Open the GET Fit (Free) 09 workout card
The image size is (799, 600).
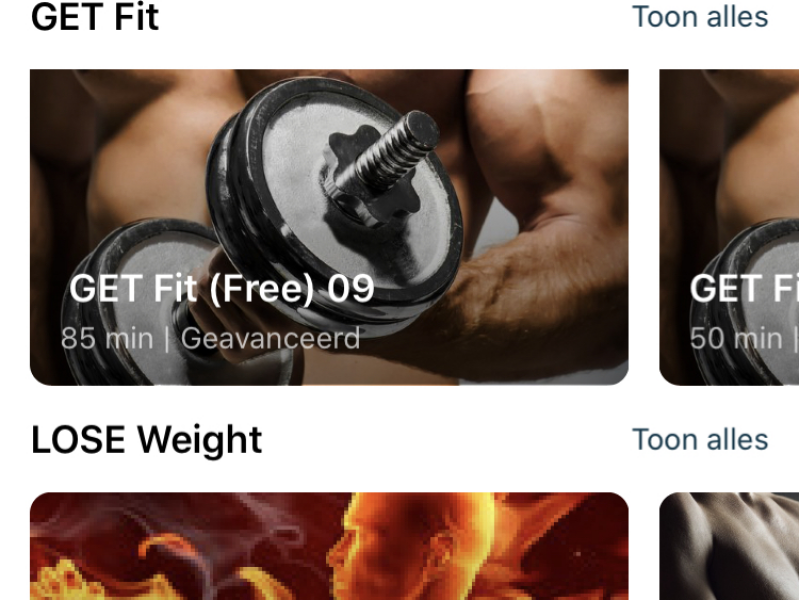coord(329,227)
